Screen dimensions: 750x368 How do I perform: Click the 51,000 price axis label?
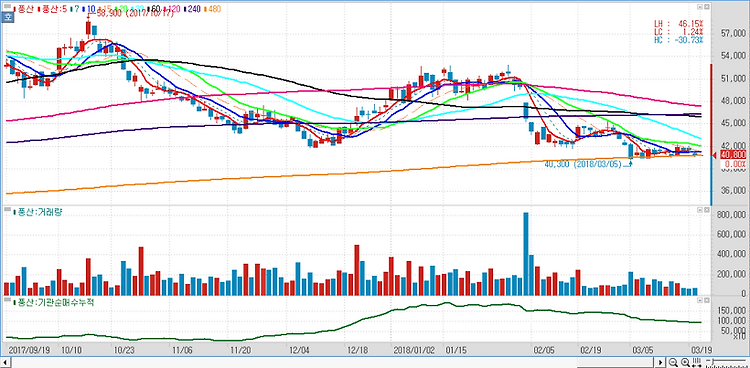click(x=732, y=78)
